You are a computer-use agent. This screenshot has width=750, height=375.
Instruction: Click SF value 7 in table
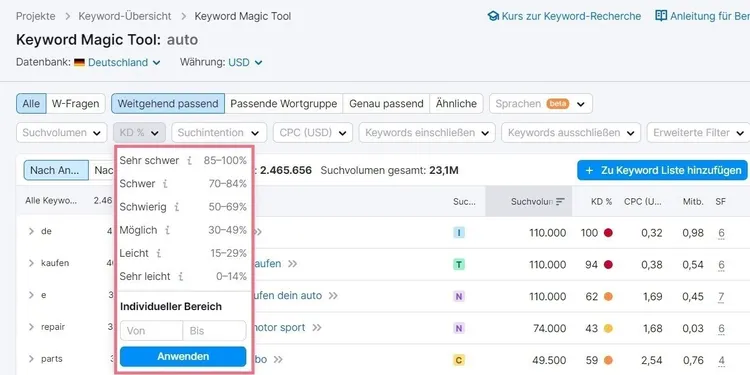click(721, 297)
